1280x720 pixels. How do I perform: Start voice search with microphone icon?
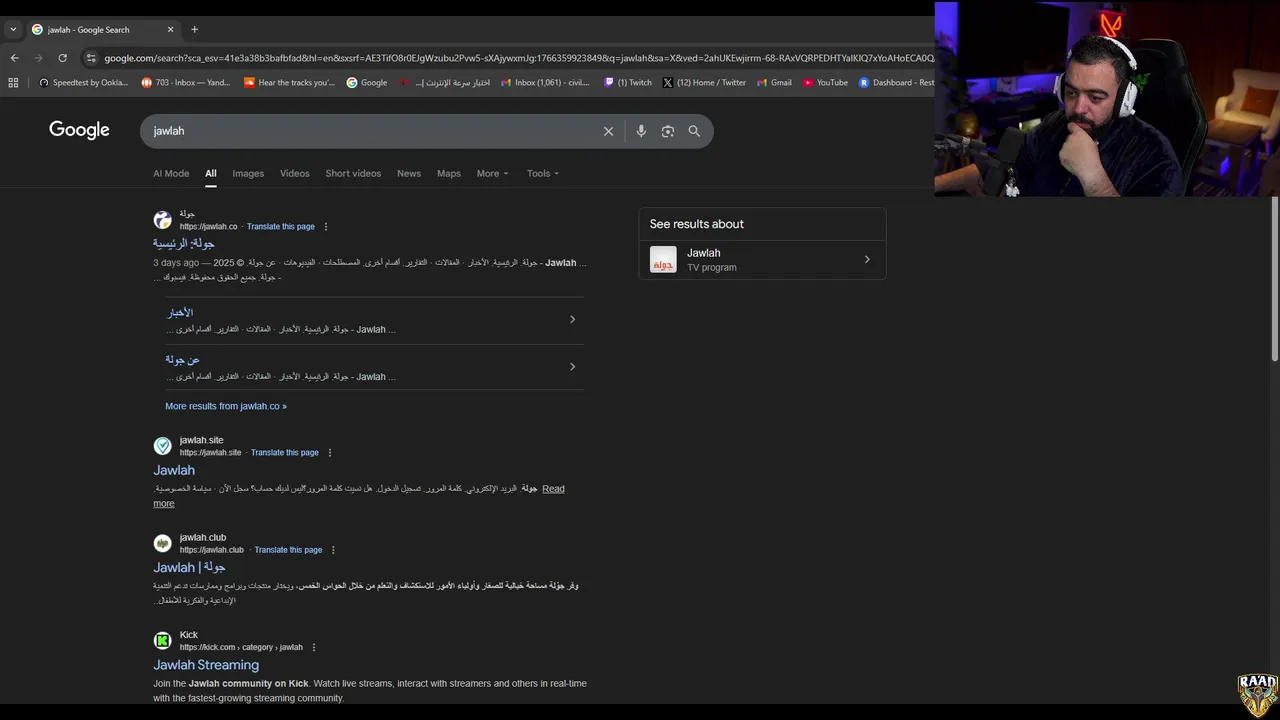pos(641,131)
